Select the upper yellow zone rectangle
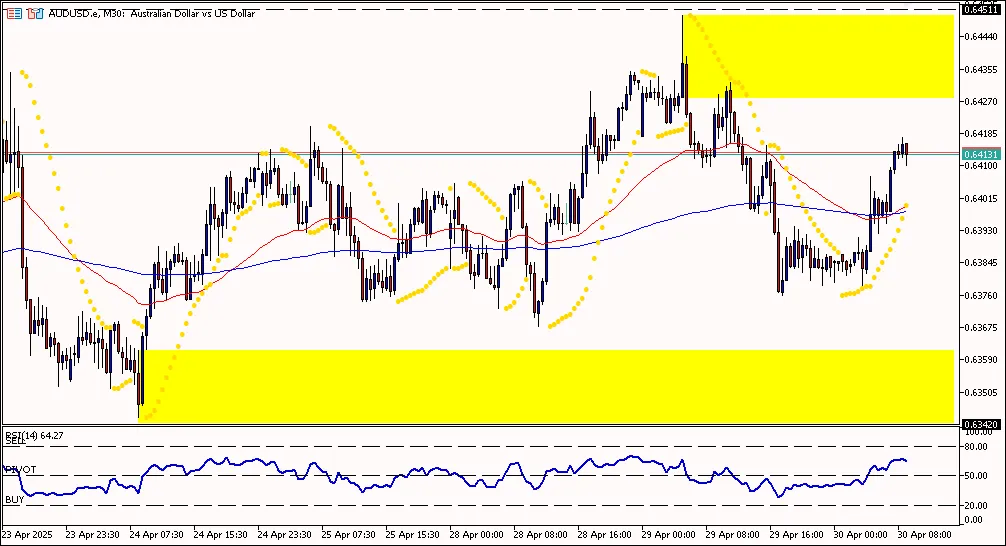The image size is (1006, 546). [x=818, y=56]
